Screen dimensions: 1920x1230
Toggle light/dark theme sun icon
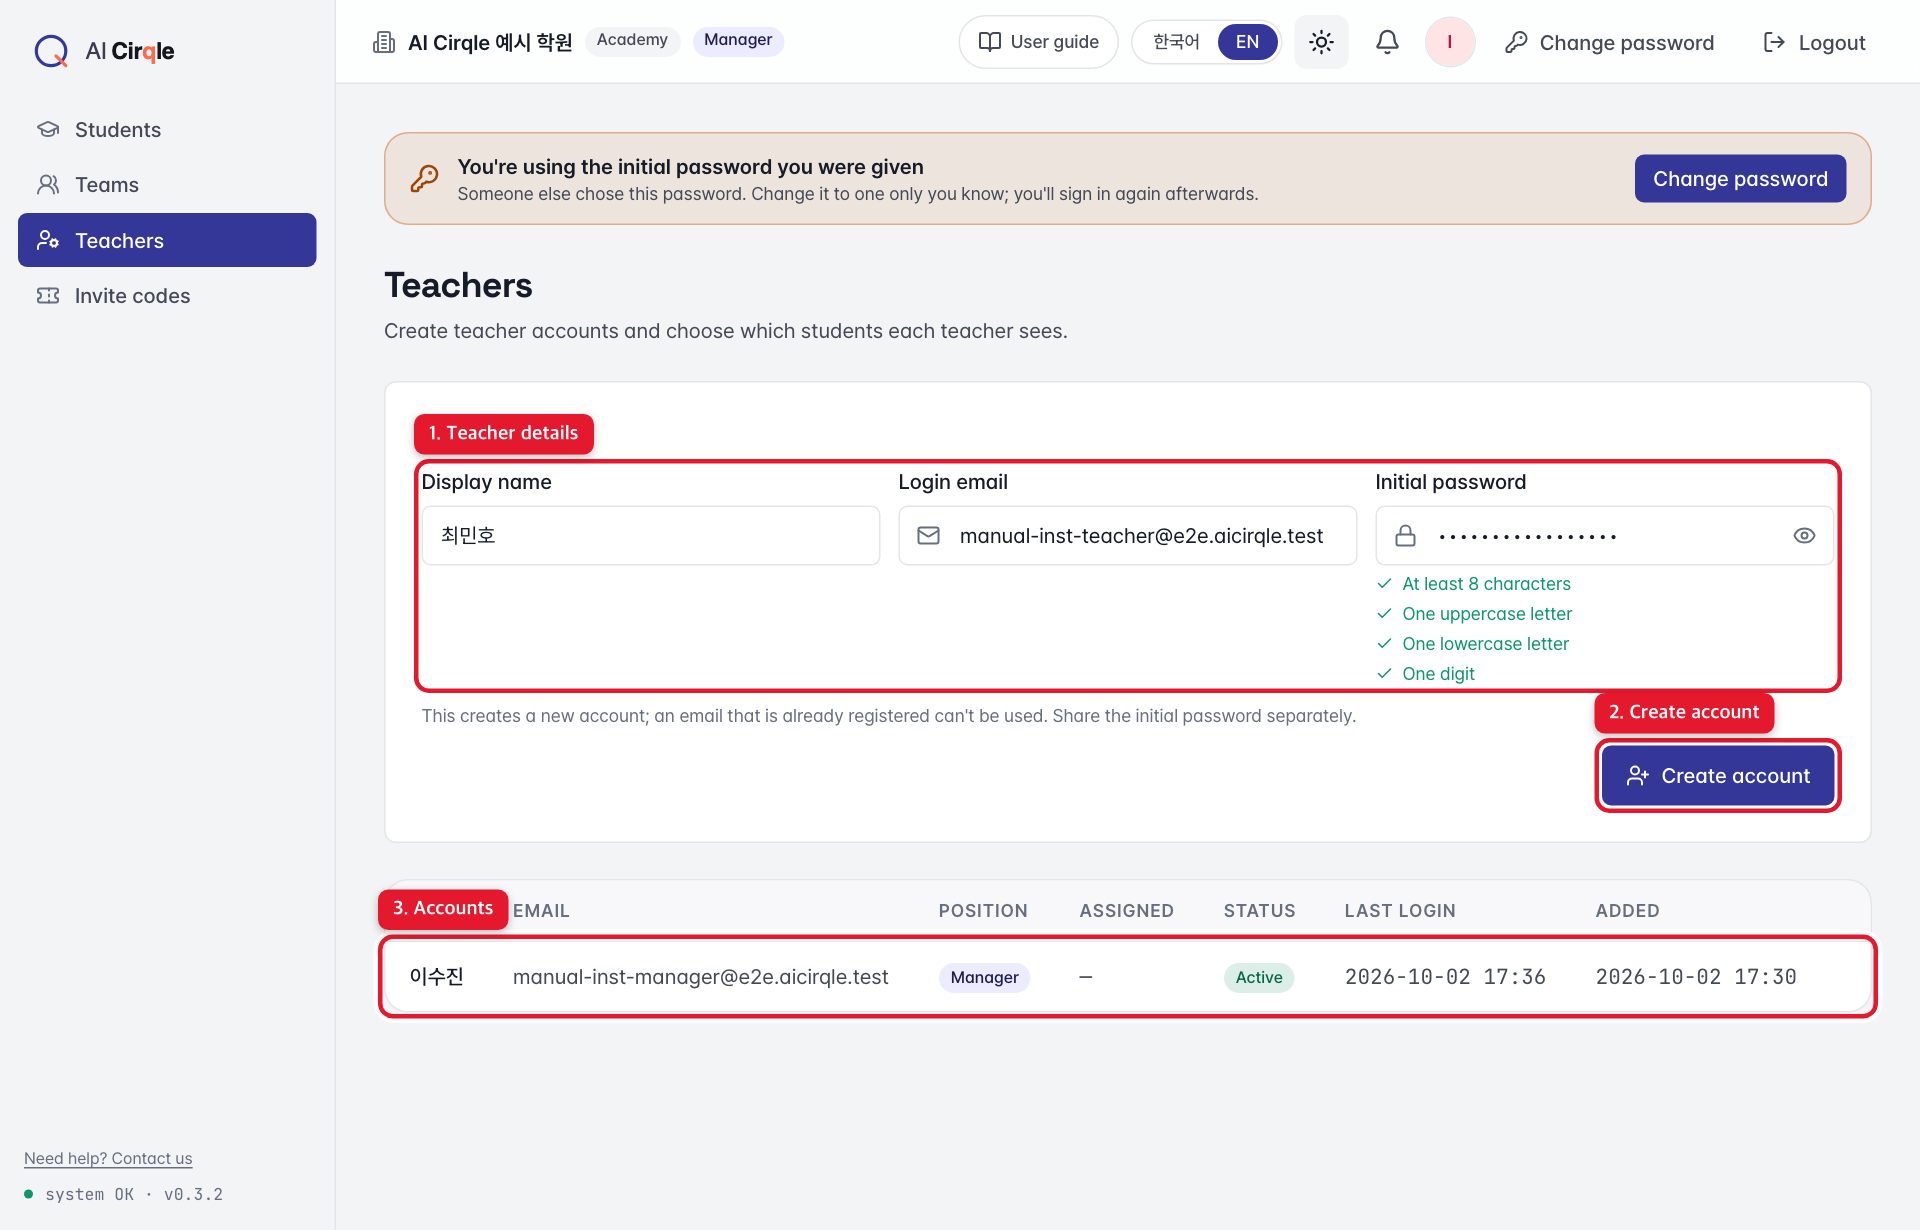(x=1321, y=42)
